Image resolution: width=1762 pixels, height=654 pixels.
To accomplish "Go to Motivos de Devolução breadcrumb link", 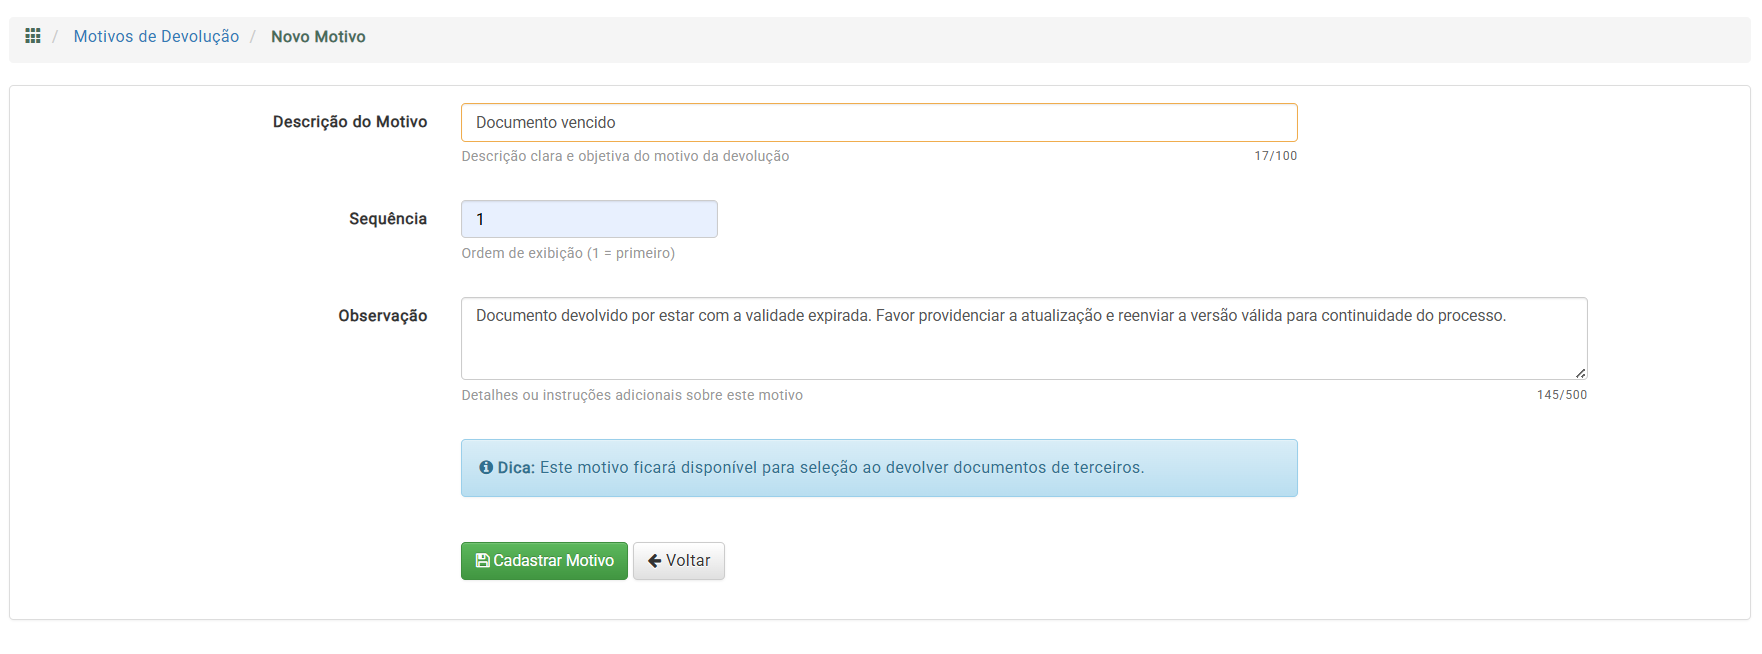I will click(156, 36).
